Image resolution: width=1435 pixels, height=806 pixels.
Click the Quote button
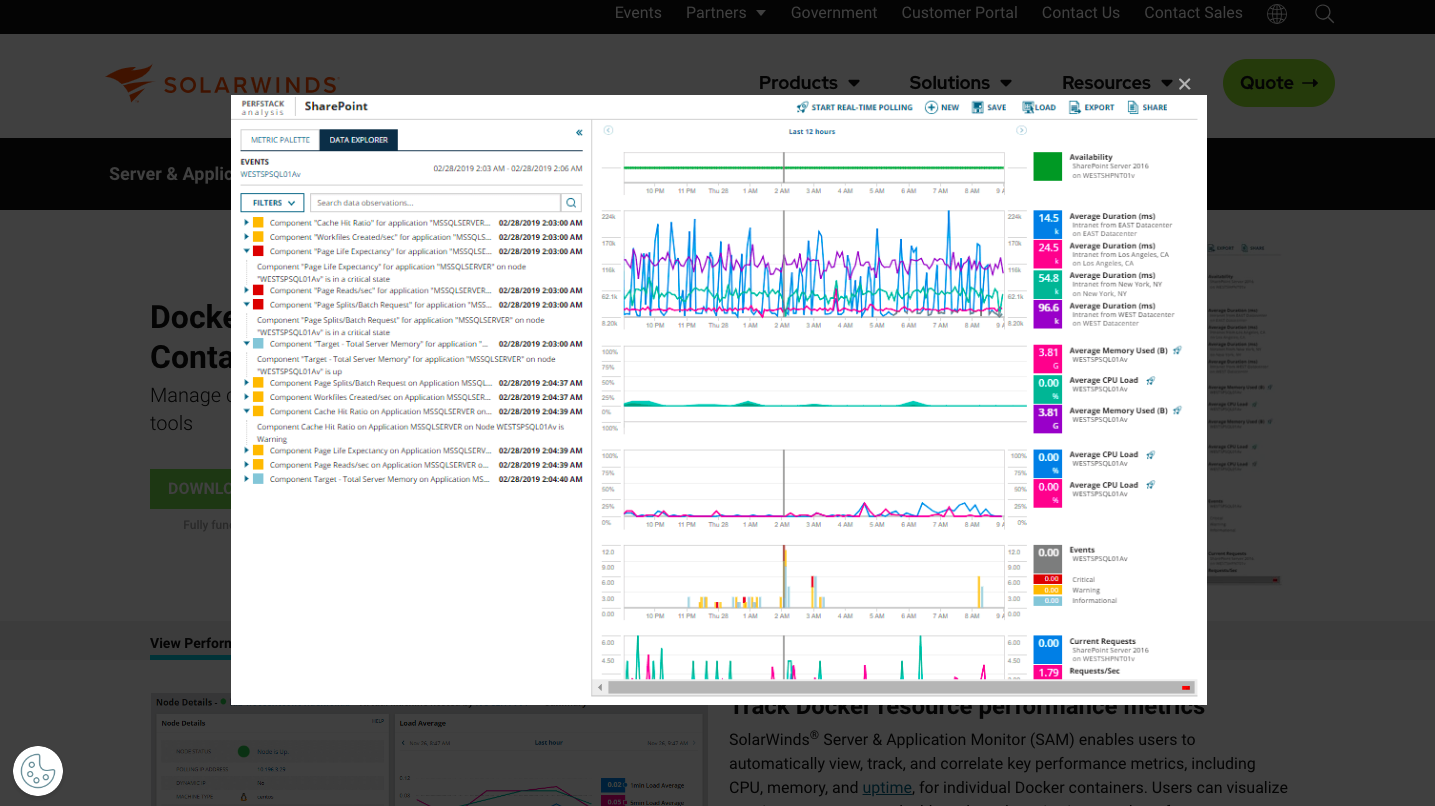point(1278,83)
